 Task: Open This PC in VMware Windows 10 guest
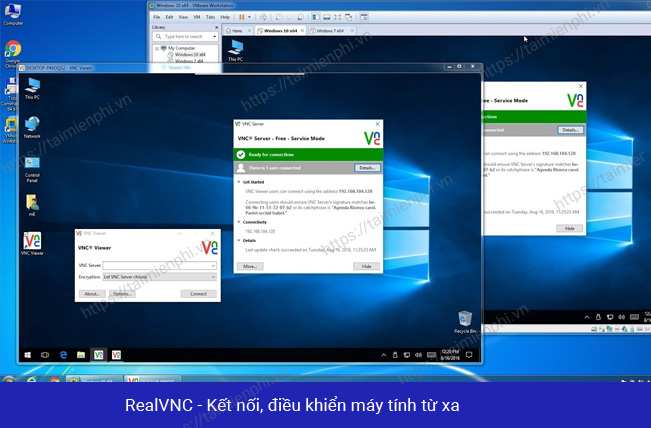coord(235,50)
